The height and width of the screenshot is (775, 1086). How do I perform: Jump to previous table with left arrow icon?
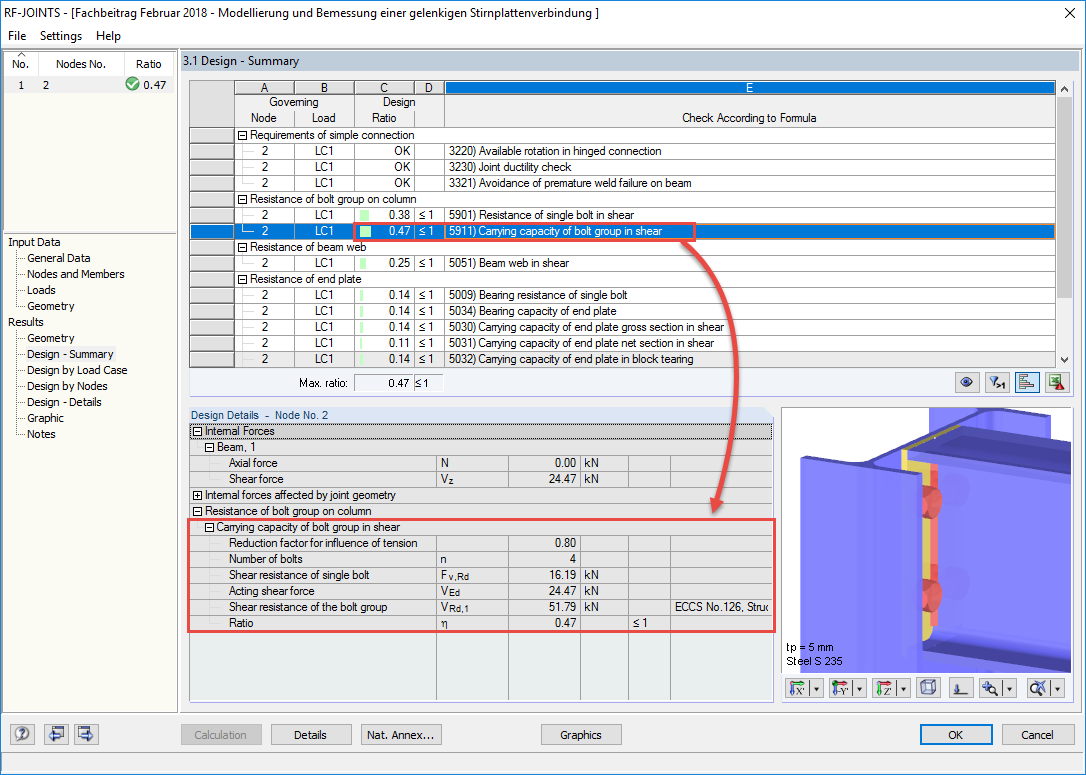point(56,734)
